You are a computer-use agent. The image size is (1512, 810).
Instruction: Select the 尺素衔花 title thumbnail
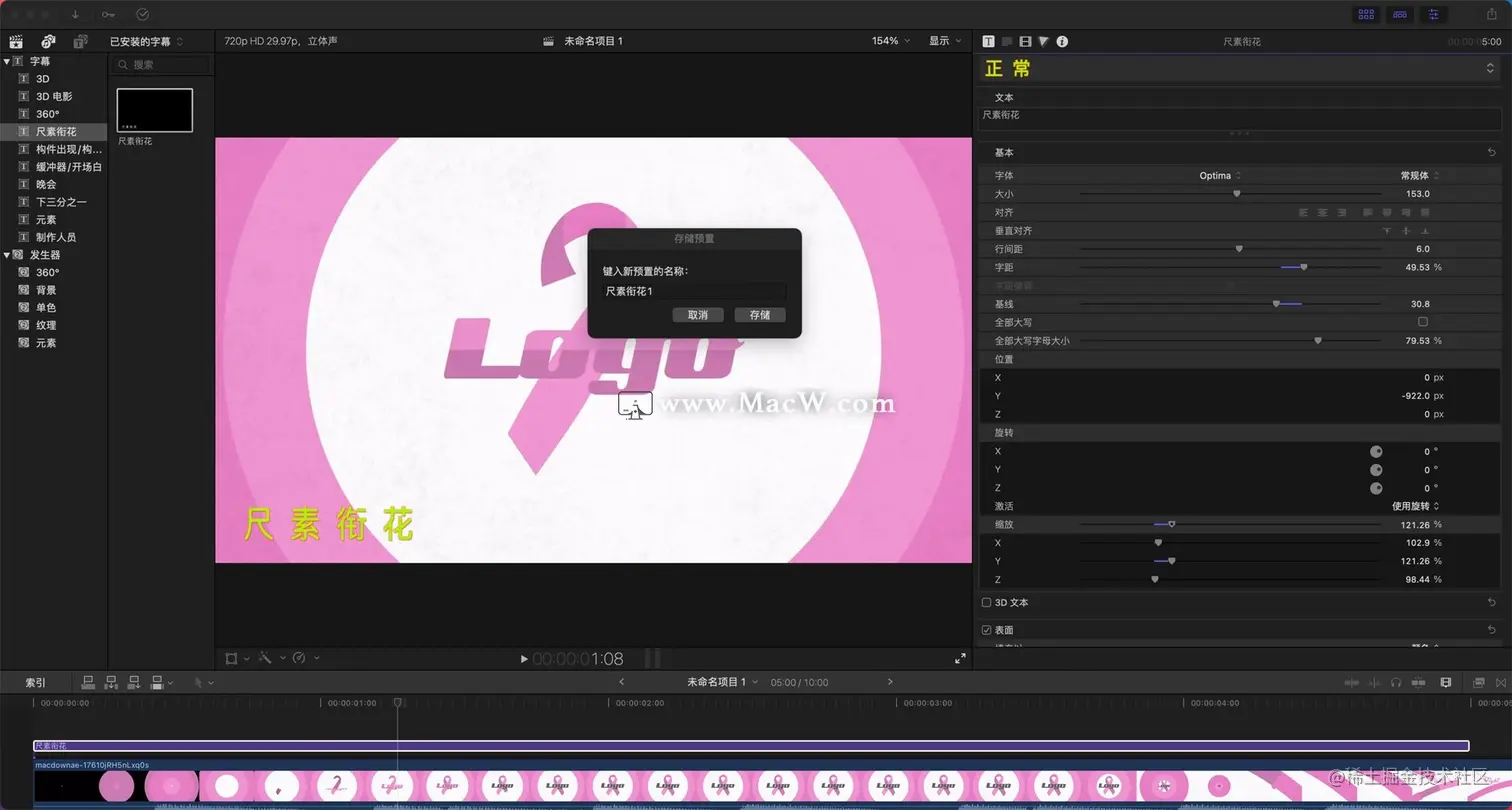coord(155,110)
